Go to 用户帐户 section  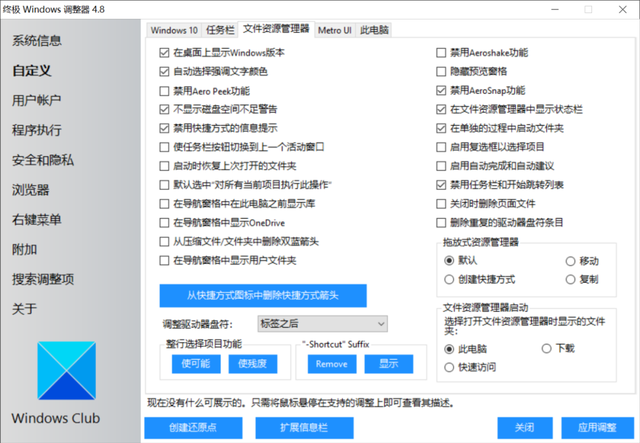[x=37, y=100]
